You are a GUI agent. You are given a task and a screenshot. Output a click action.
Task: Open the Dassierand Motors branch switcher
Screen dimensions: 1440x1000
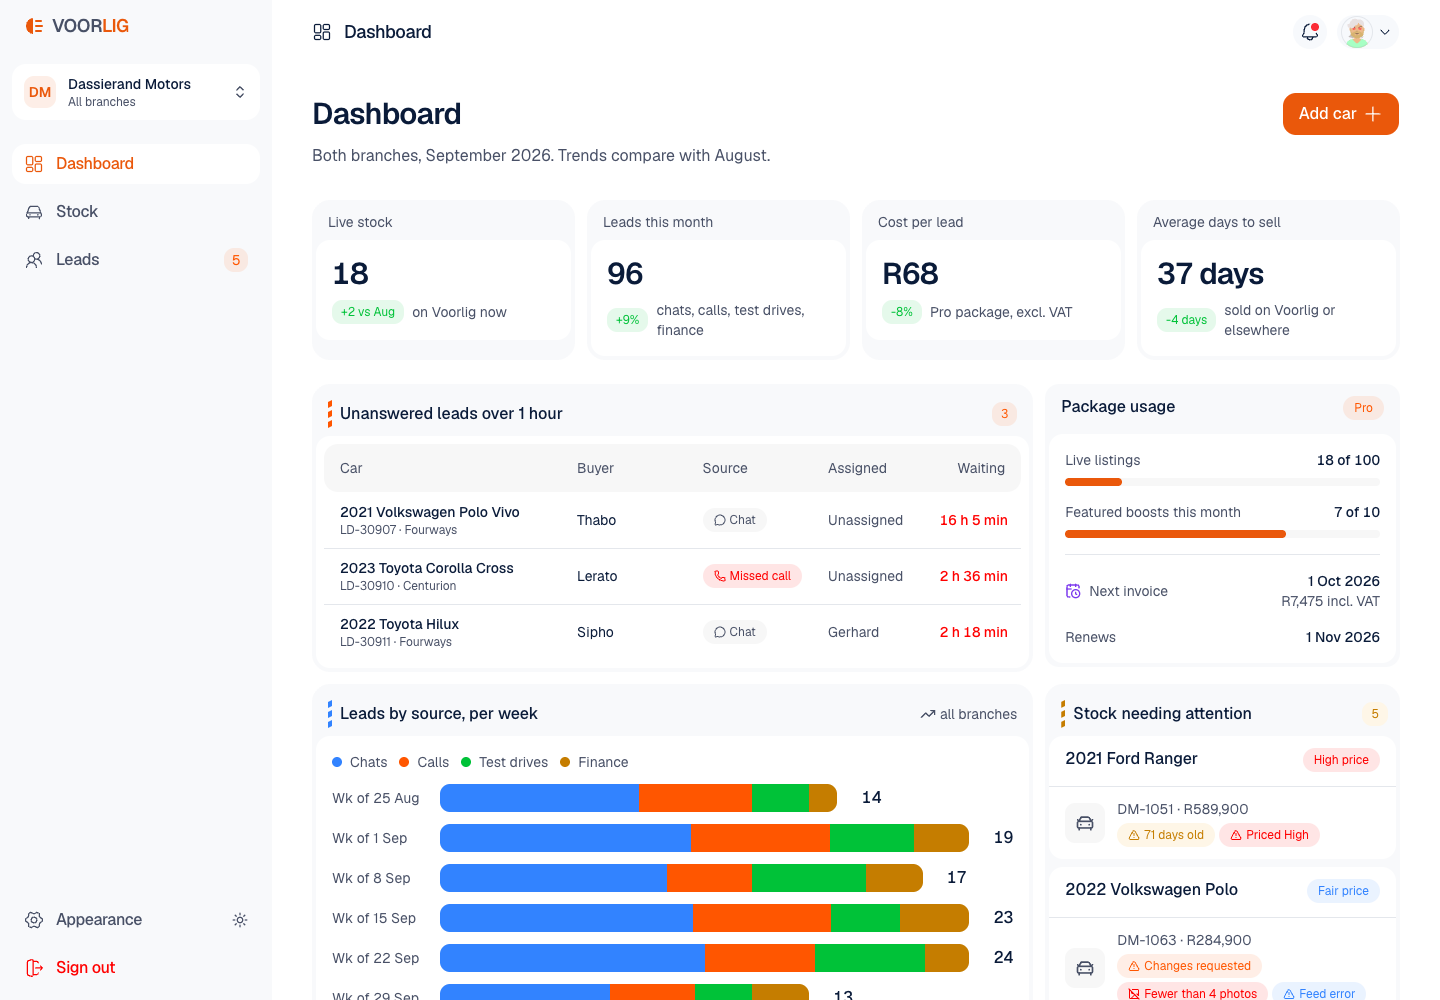tap(136, 92)
